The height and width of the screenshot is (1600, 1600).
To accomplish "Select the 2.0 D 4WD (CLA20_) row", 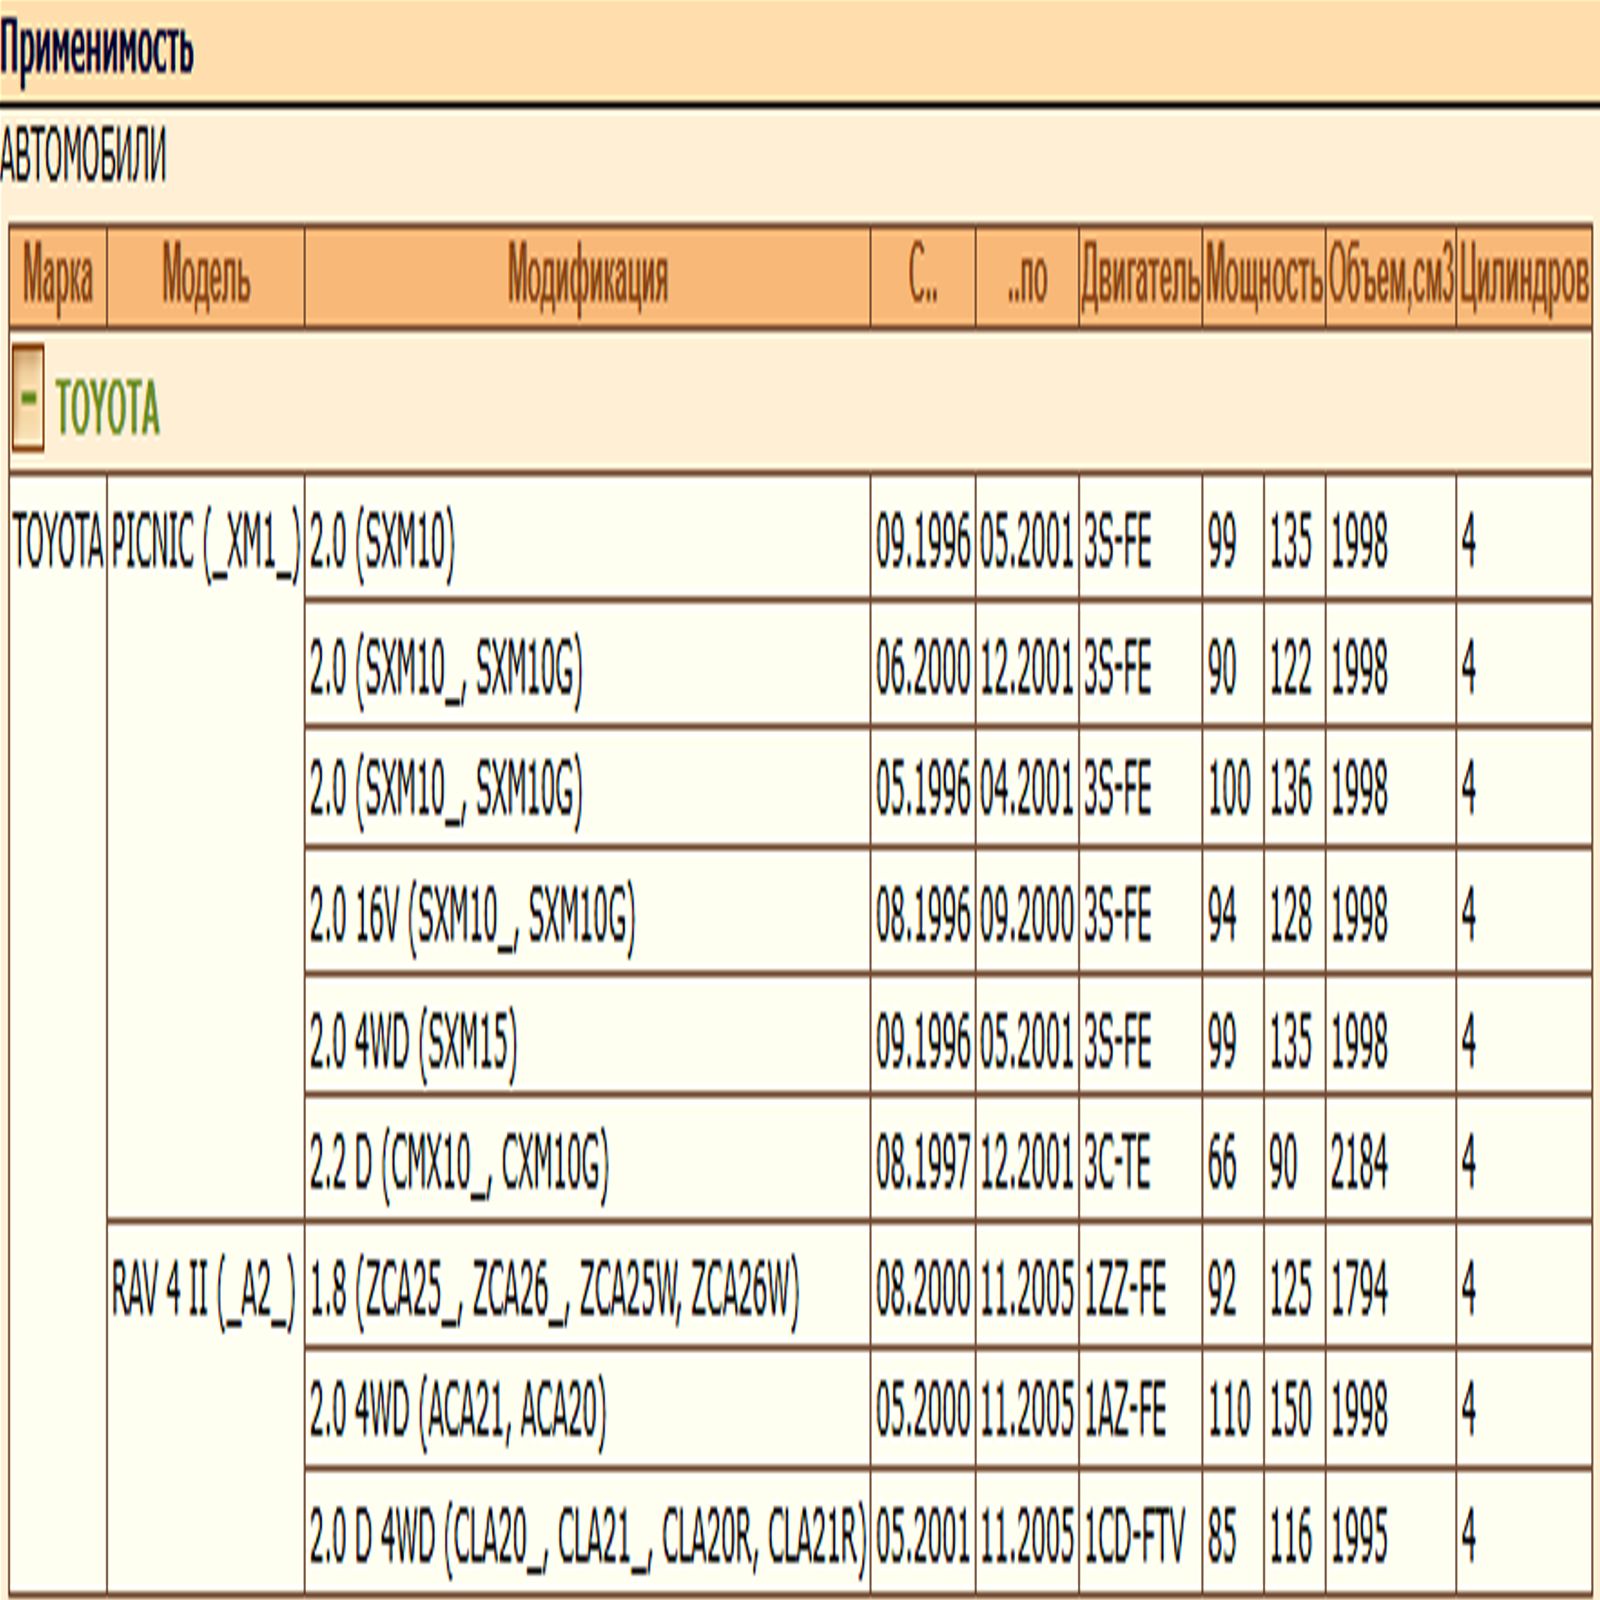I will pos(587,1535).
